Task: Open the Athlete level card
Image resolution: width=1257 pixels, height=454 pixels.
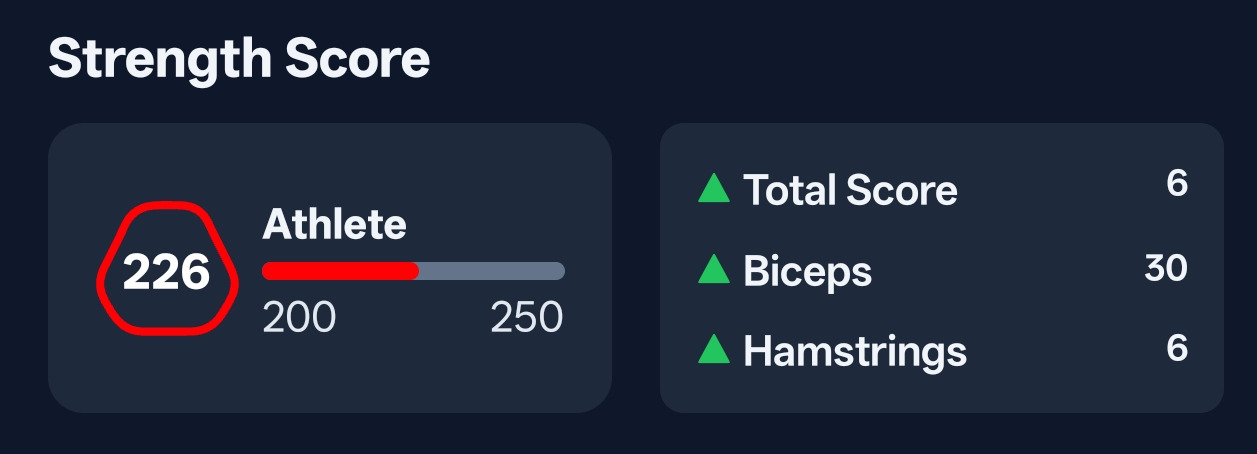Action: pyautogui.click(x=330, y=268)
